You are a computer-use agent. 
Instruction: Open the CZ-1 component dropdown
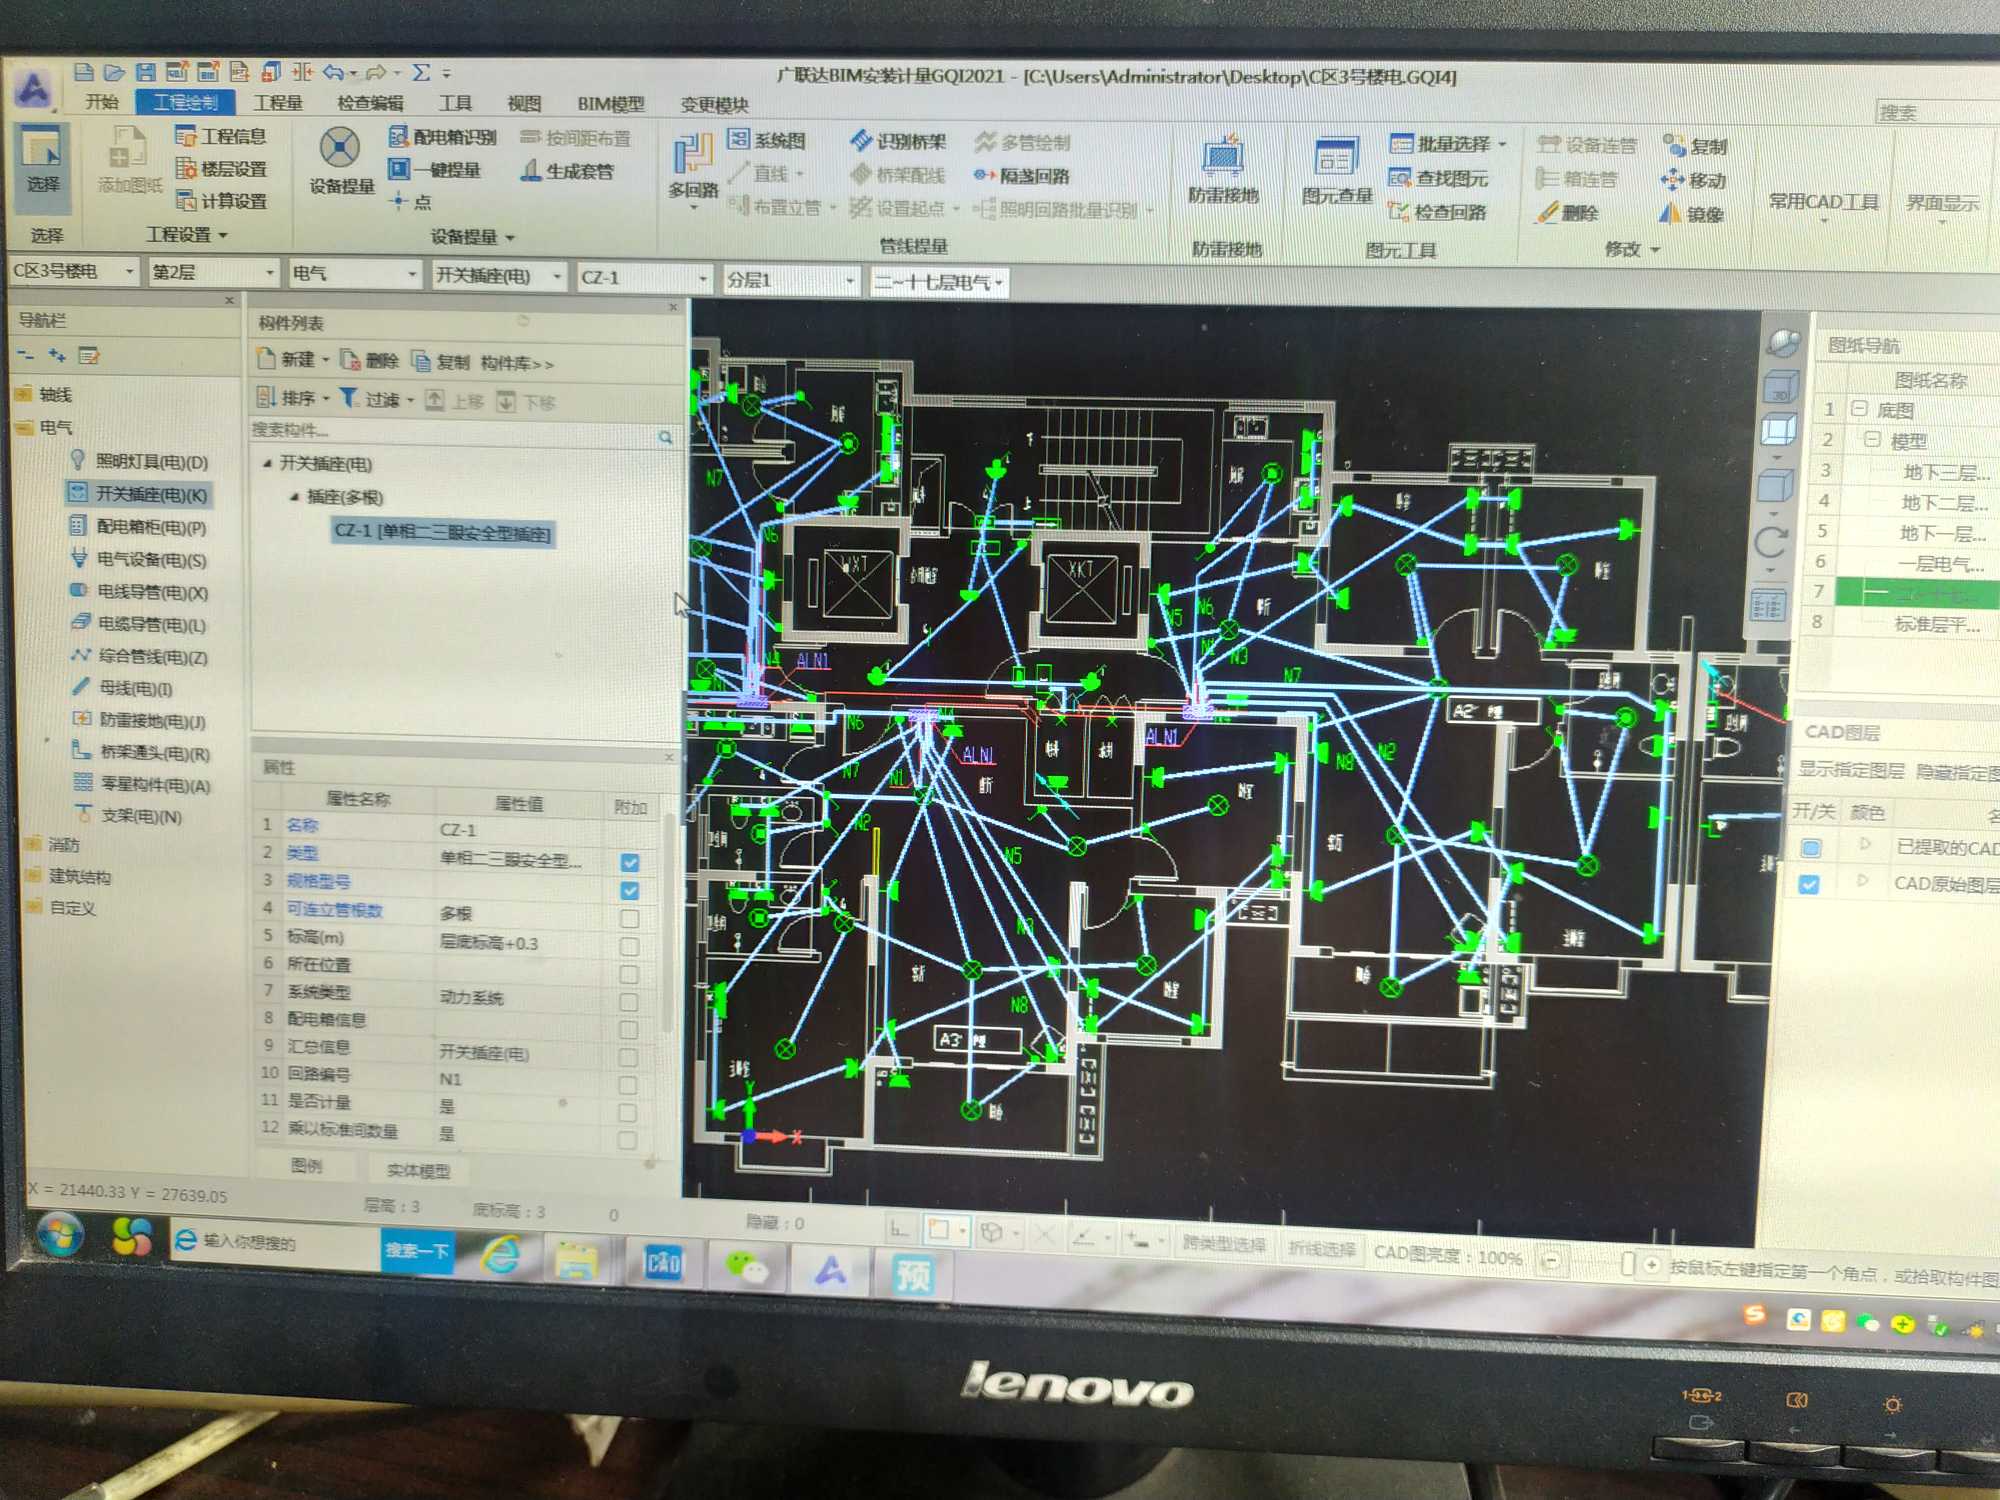(644, 277)
